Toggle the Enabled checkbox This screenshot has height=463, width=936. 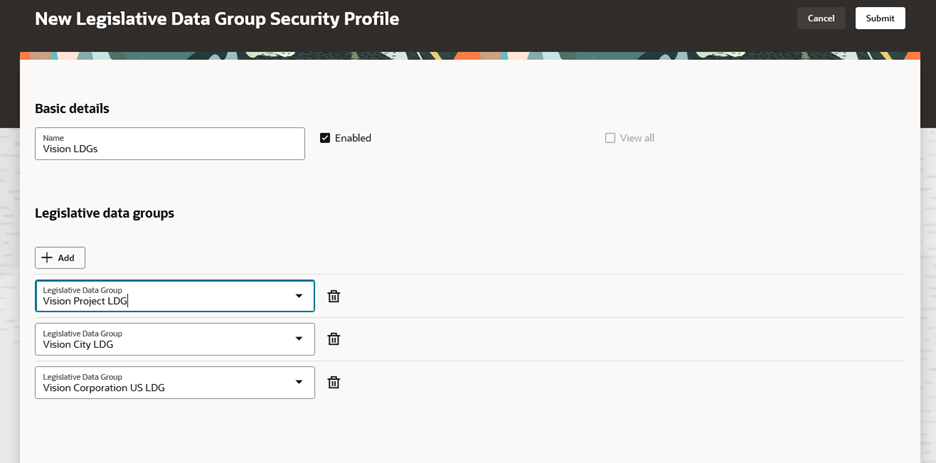[325, 138]
